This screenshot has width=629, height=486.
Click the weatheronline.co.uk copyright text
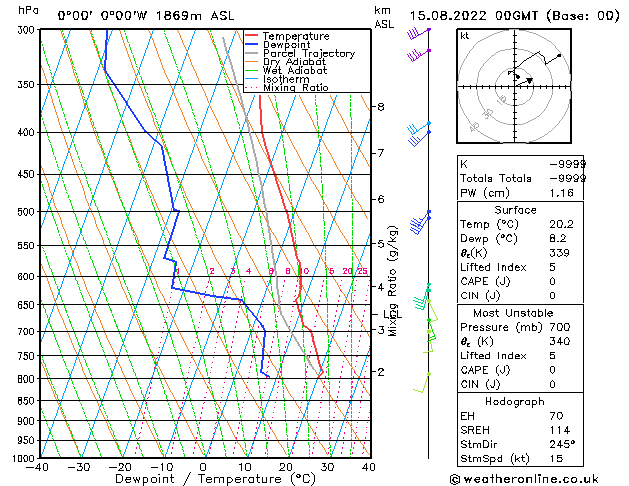pyautogui.click(x=524, y=479)
